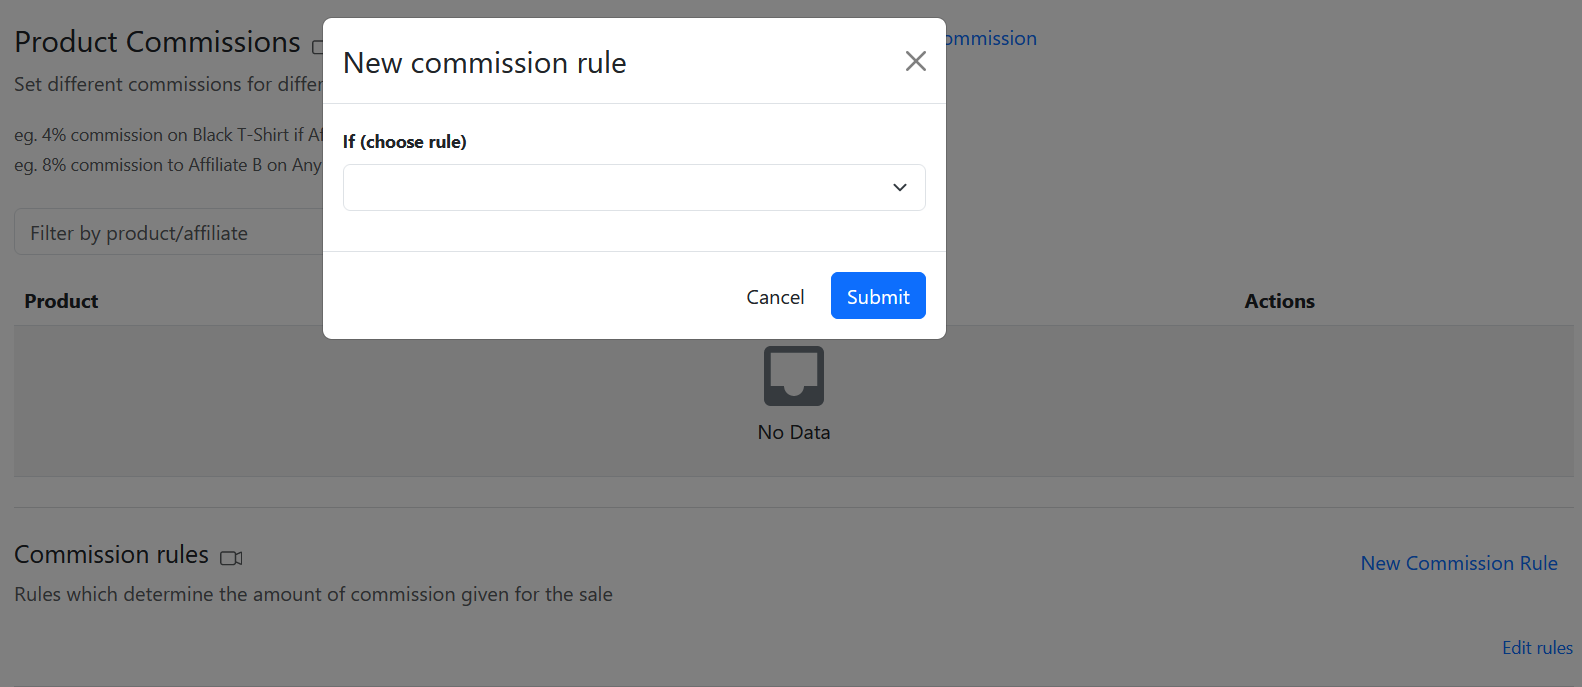Click the 'New commission rule' dialog title
The height and width of the screenshot is (687, 1582).
[x=484, y=63]
